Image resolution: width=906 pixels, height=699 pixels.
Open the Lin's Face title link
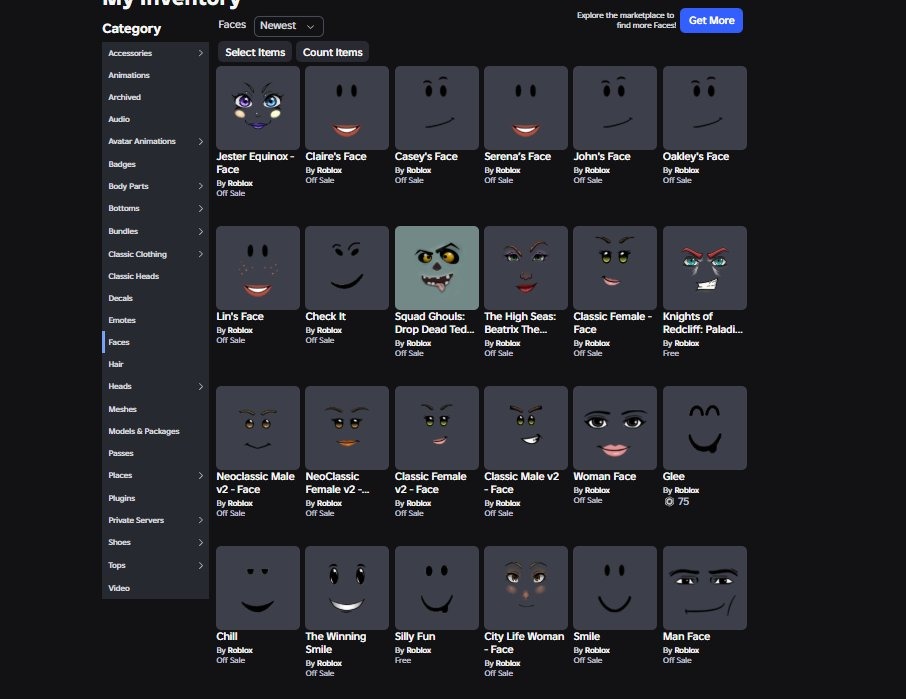[240, 317]
